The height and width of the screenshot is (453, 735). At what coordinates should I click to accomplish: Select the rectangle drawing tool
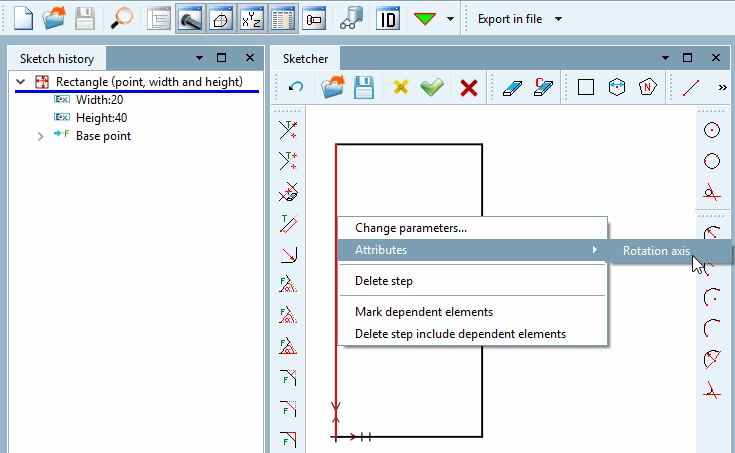click(x=585, y=87)
